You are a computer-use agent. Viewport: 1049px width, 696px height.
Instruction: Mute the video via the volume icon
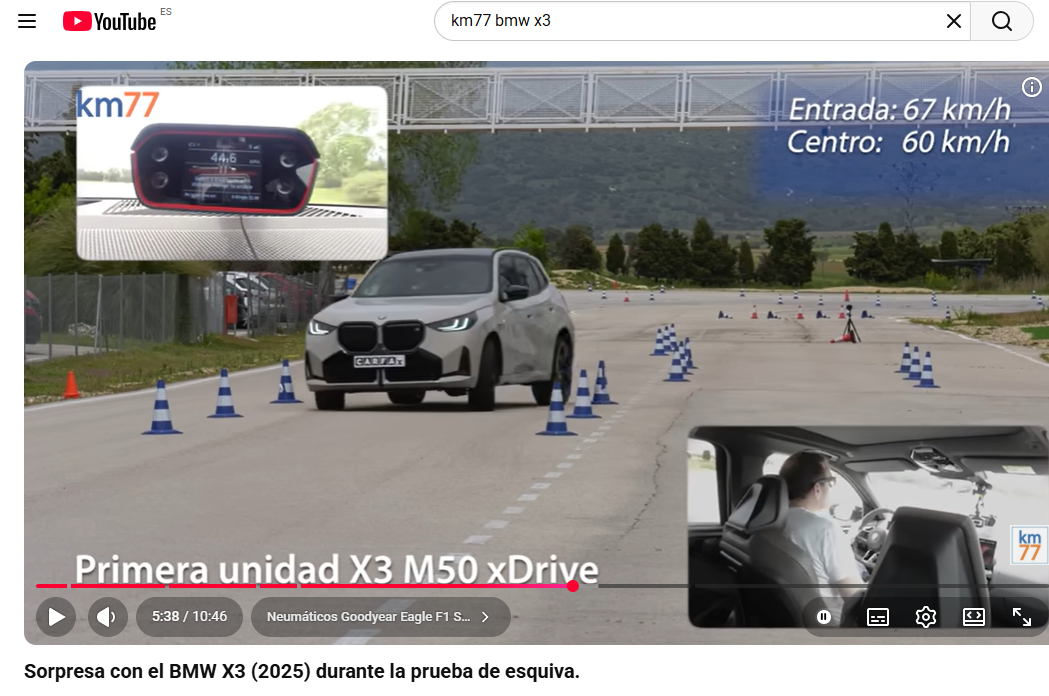[108, 617]
